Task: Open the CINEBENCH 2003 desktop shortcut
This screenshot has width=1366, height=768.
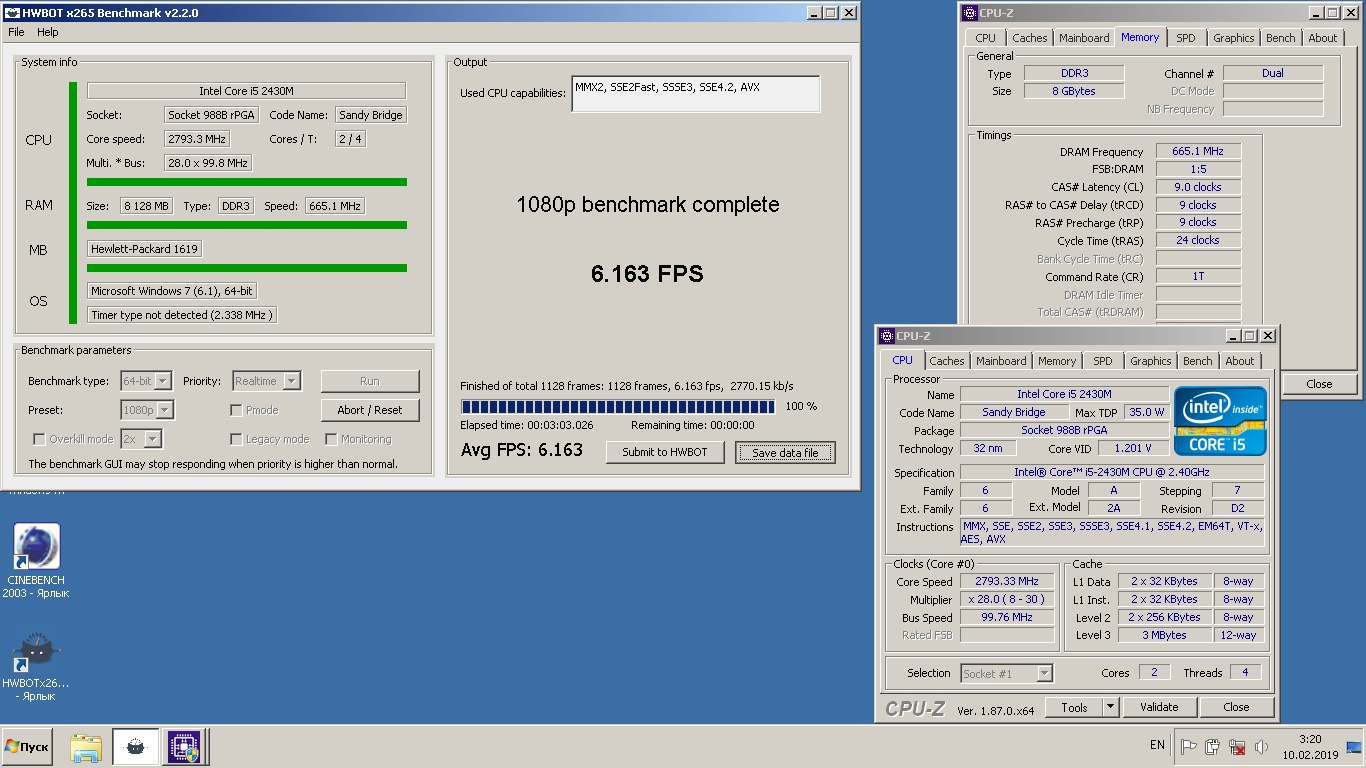Action: pos(36,560)
